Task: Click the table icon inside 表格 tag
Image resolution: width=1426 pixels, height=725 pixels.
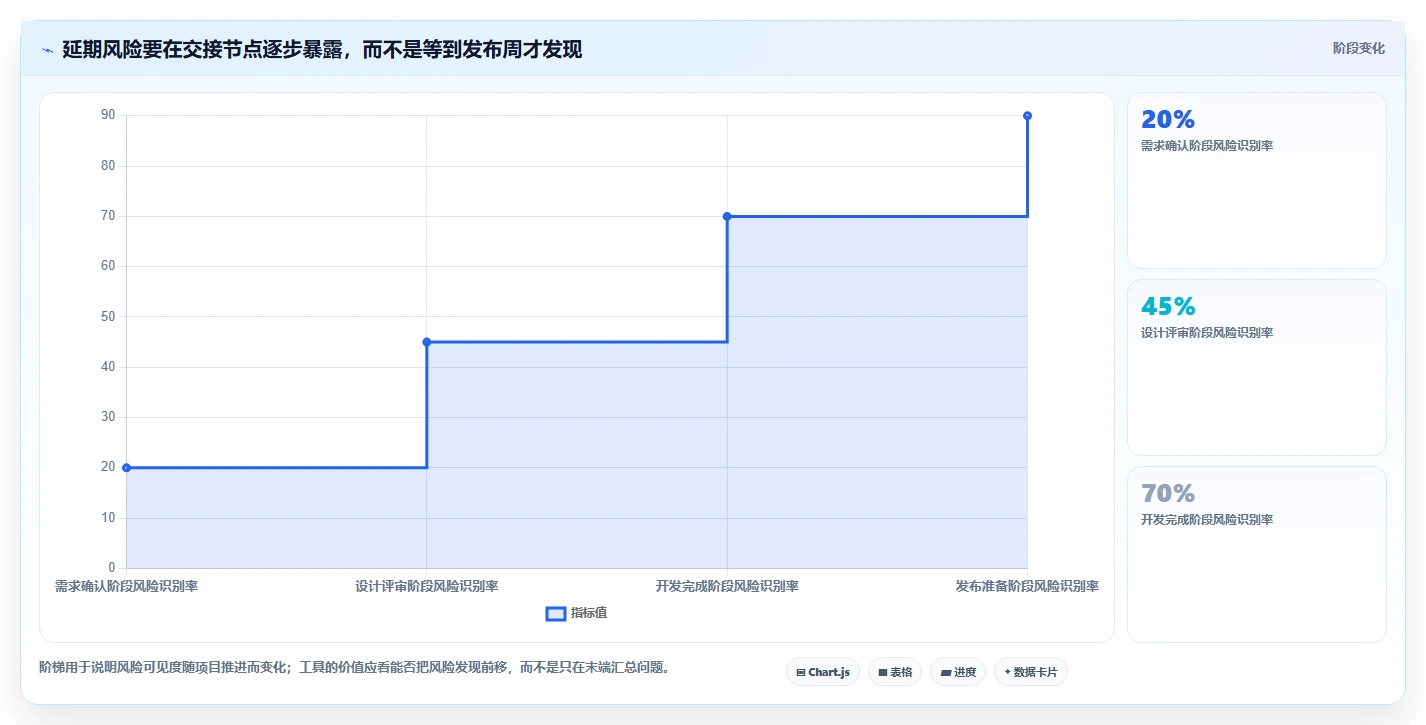Action: pyautogui.click(x=883, y=673)
